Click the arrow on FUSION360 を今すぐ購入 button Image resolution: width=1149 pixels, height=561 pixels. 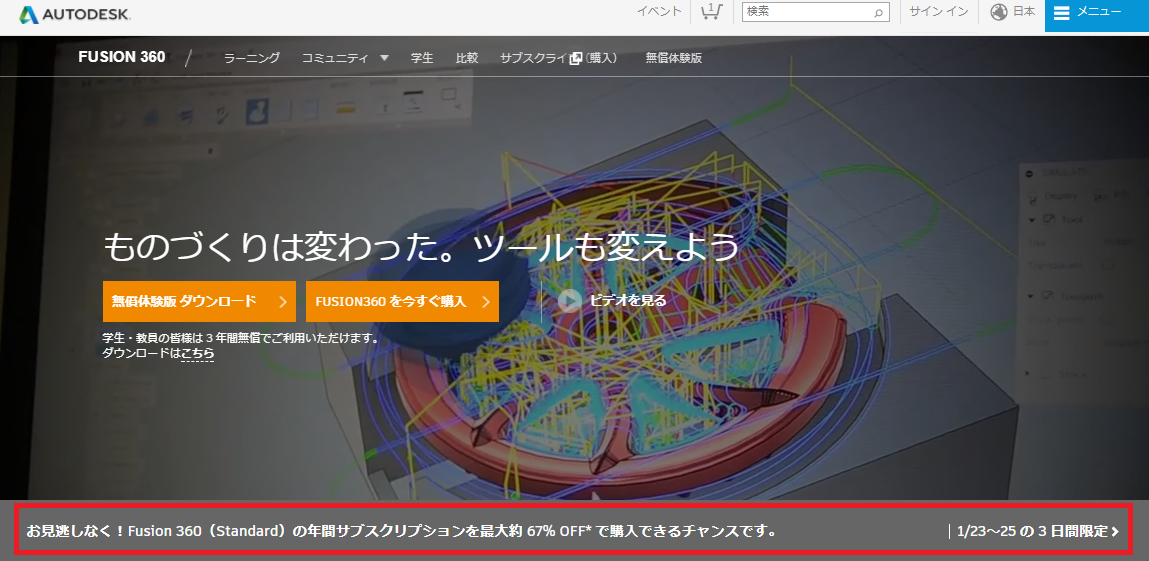click(x=485, y=302)
